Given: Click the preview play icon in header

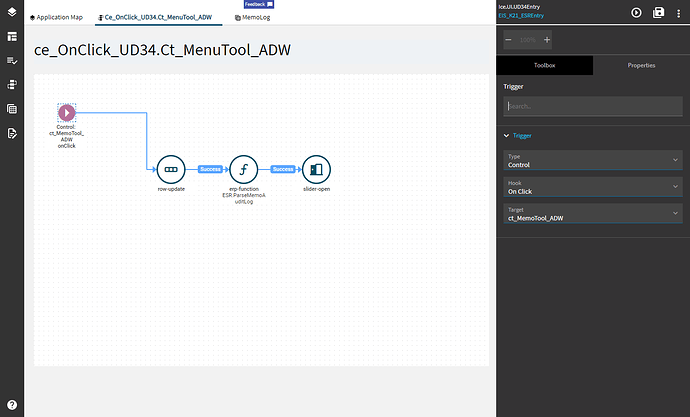Looking at the screenshot, I should tap(636, 13).
